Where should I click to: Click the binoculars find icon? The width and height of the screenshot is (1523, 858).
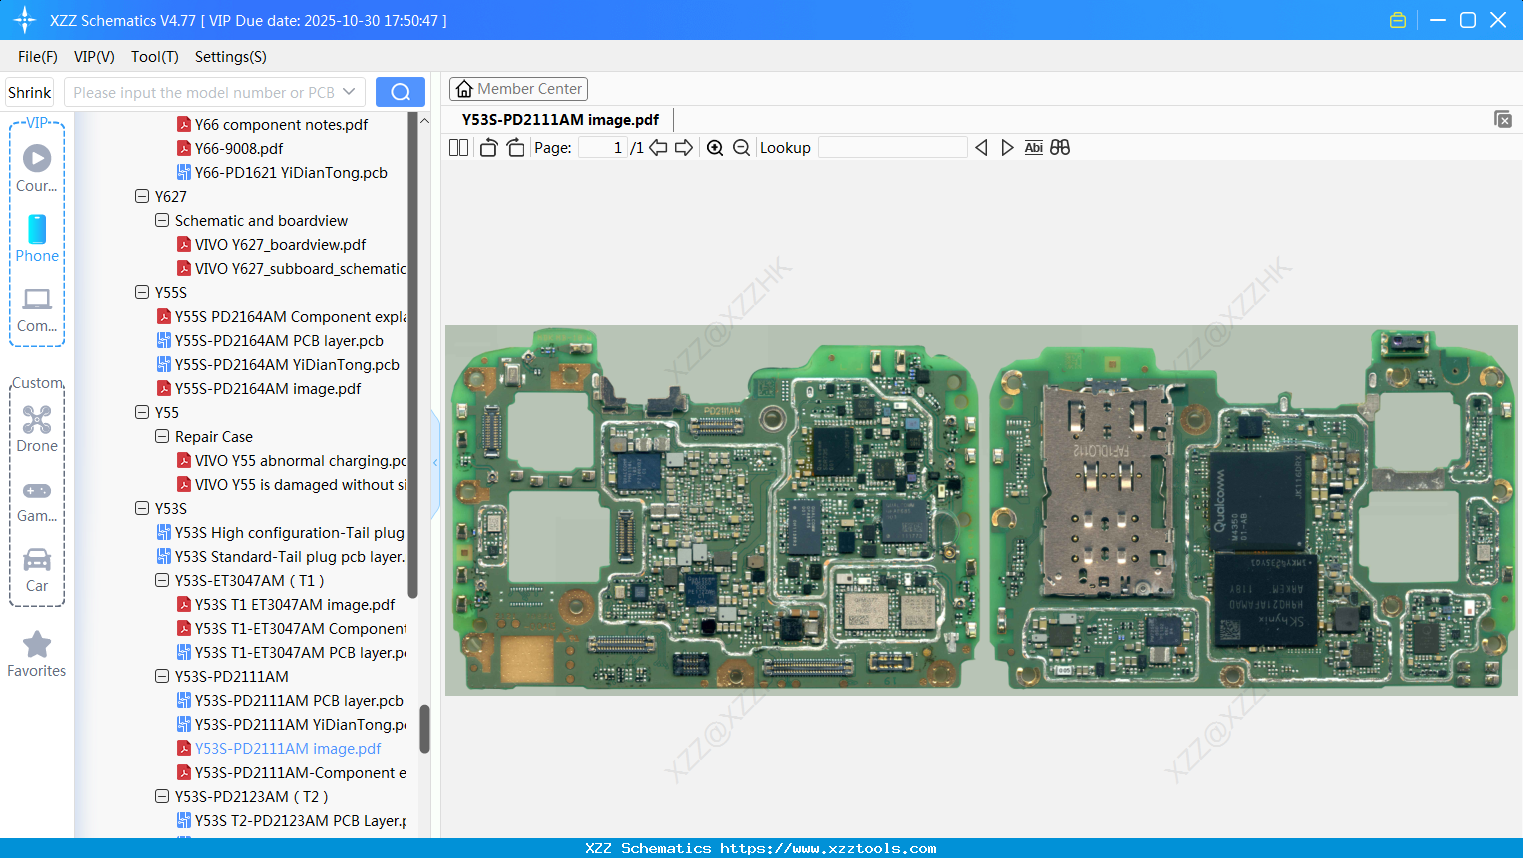tap(1060, 148)
